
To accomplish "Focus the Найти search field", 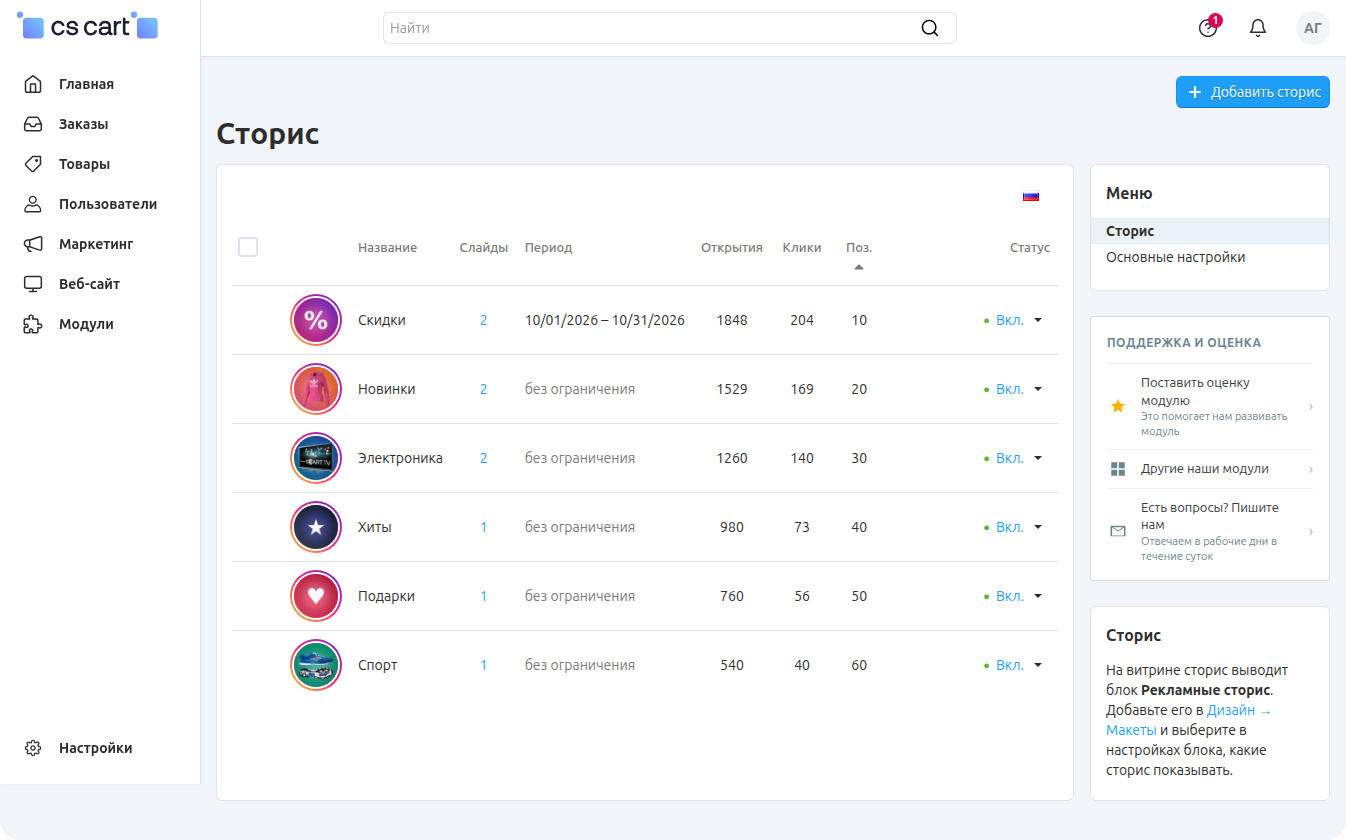I will click(670, 28).
